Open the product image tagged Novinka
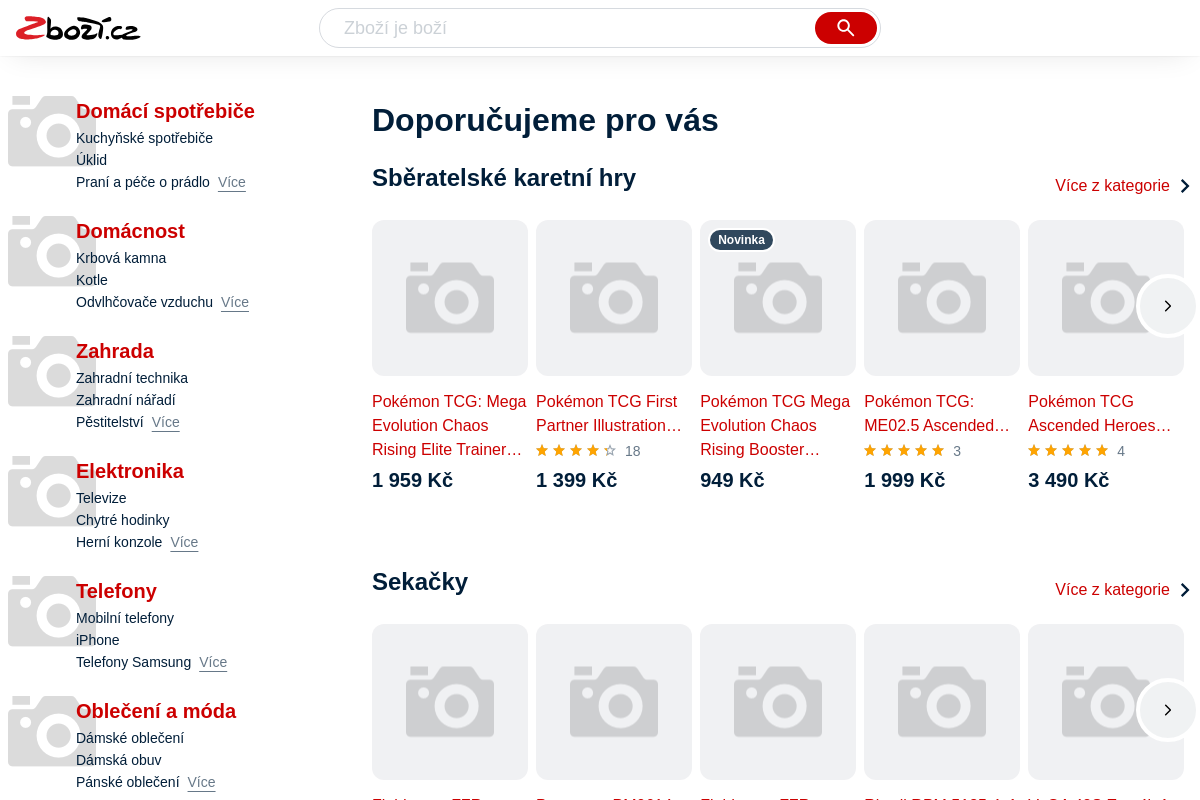The width and height of the screenshot is (1200, 800). click(x=778, y=298)
